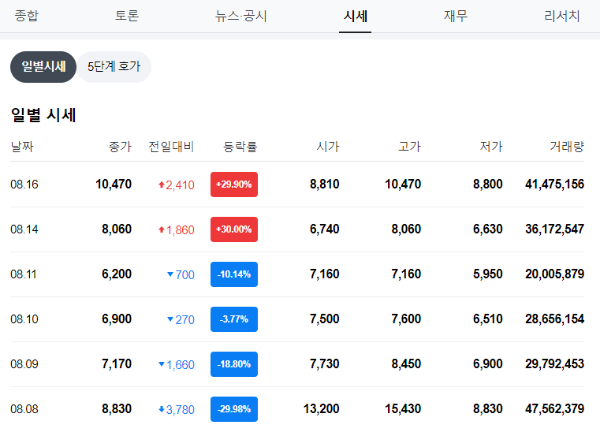Click the down triangle beside 1,660

coord(161,364)
